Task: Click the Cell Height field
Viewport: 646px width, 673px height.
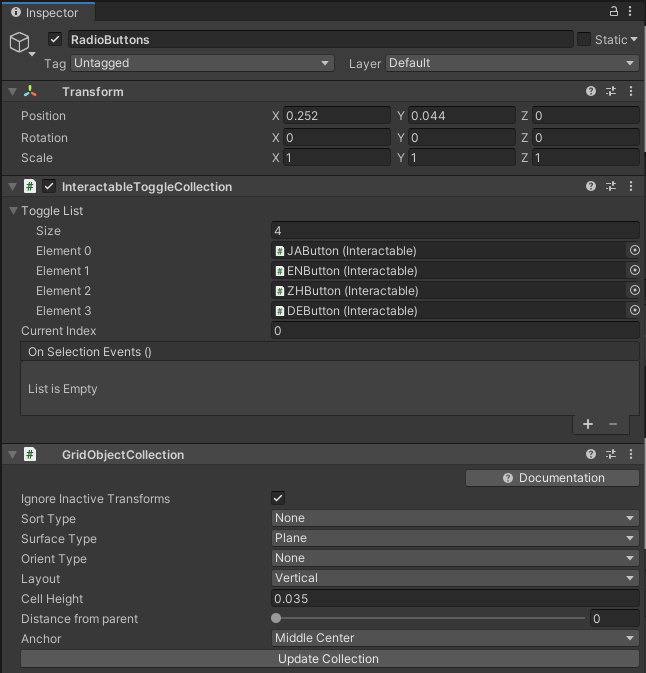Action: (455, 598)
